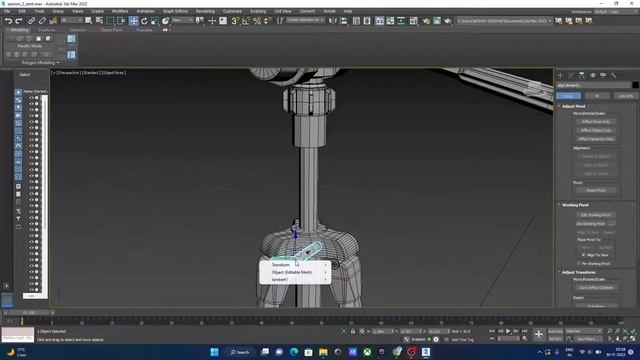Click the object name input field
Image resolution: width=640 pixels, height=360 pixels.
593,85
